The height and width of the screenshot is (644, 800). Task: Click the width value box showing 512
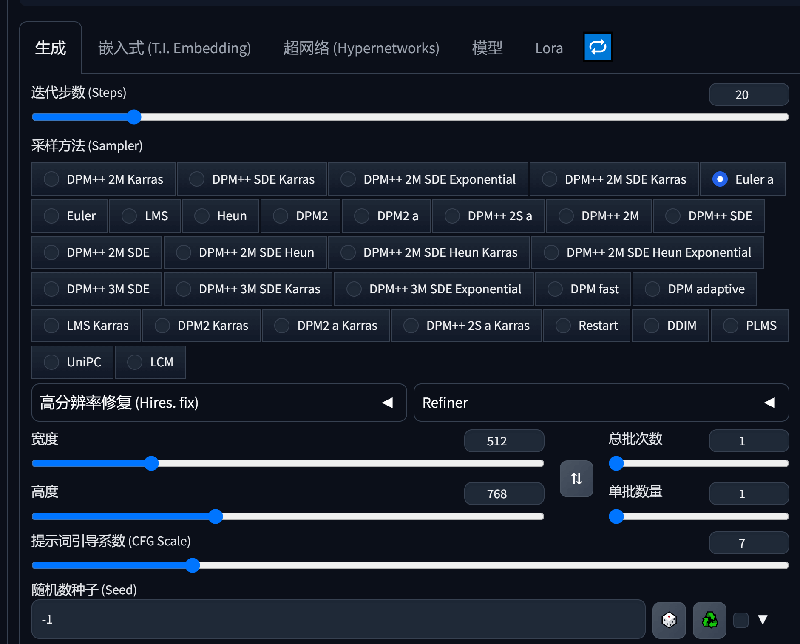pyautogui.click(x=504, y=441)
